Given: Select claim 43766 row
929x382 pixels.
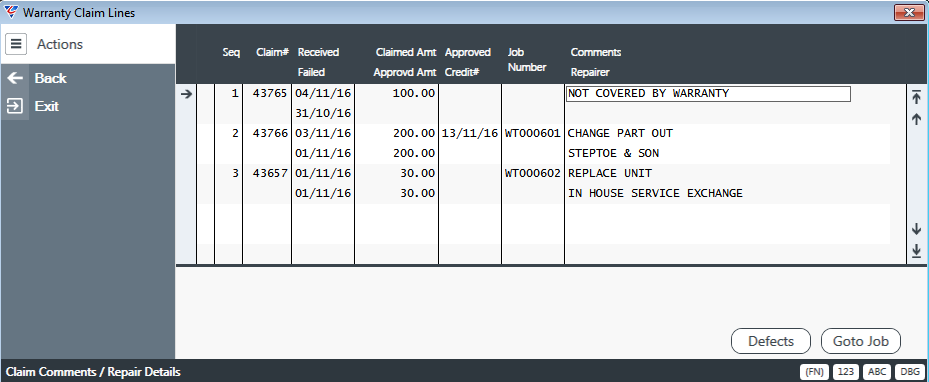Looking at the screenshot, I should coord(543,143).
